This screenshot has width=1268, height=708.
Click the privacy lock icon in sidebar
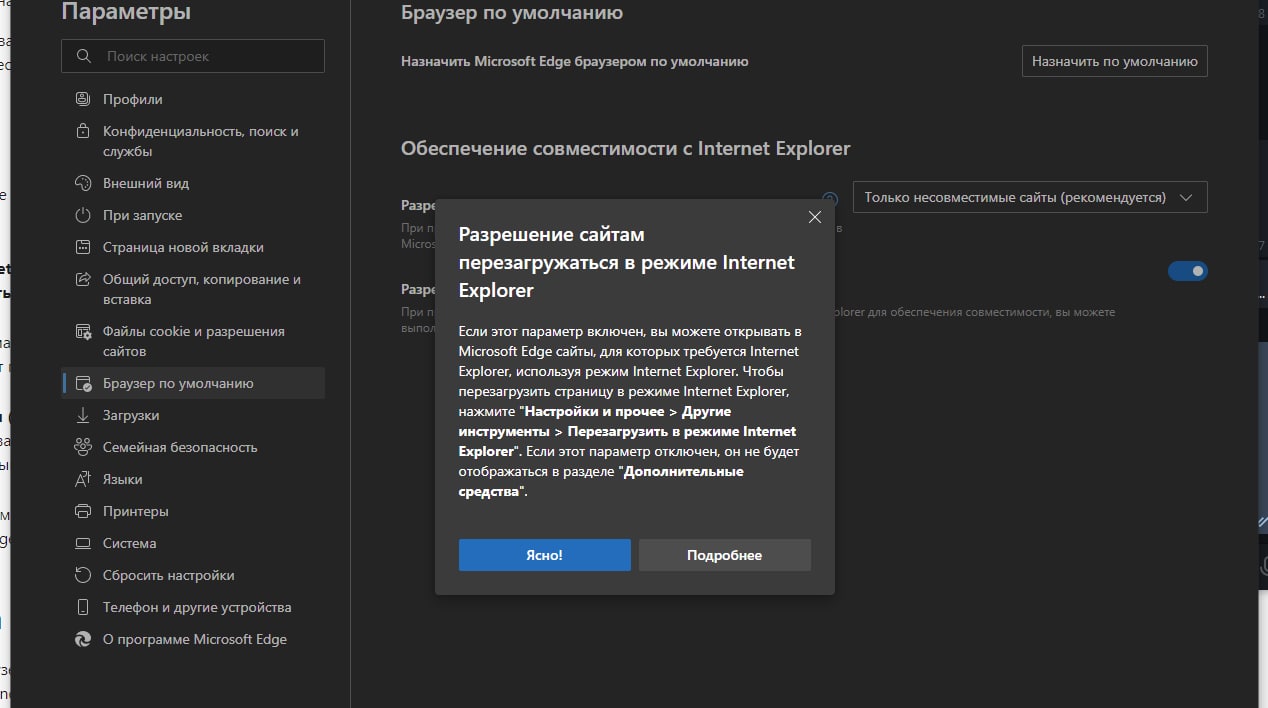(x=84, y=131)
